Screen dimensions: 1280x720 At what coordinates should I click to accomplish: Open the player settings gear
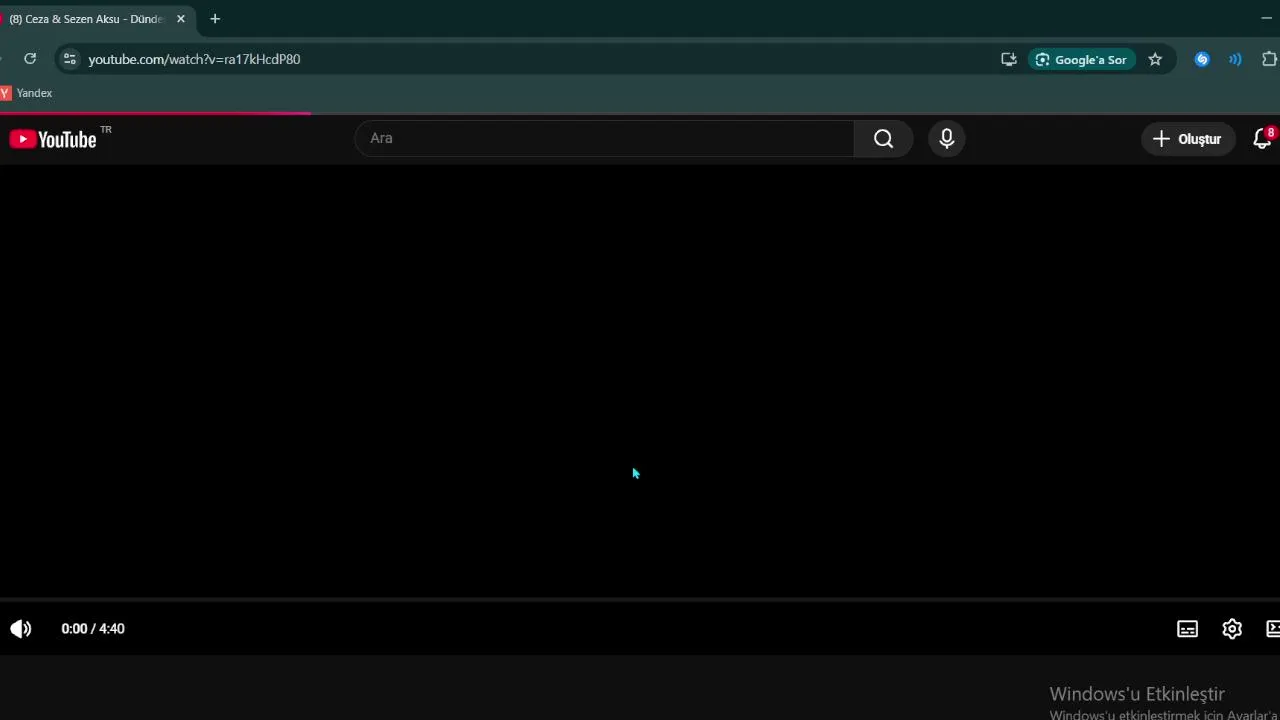click(1232, 629)
